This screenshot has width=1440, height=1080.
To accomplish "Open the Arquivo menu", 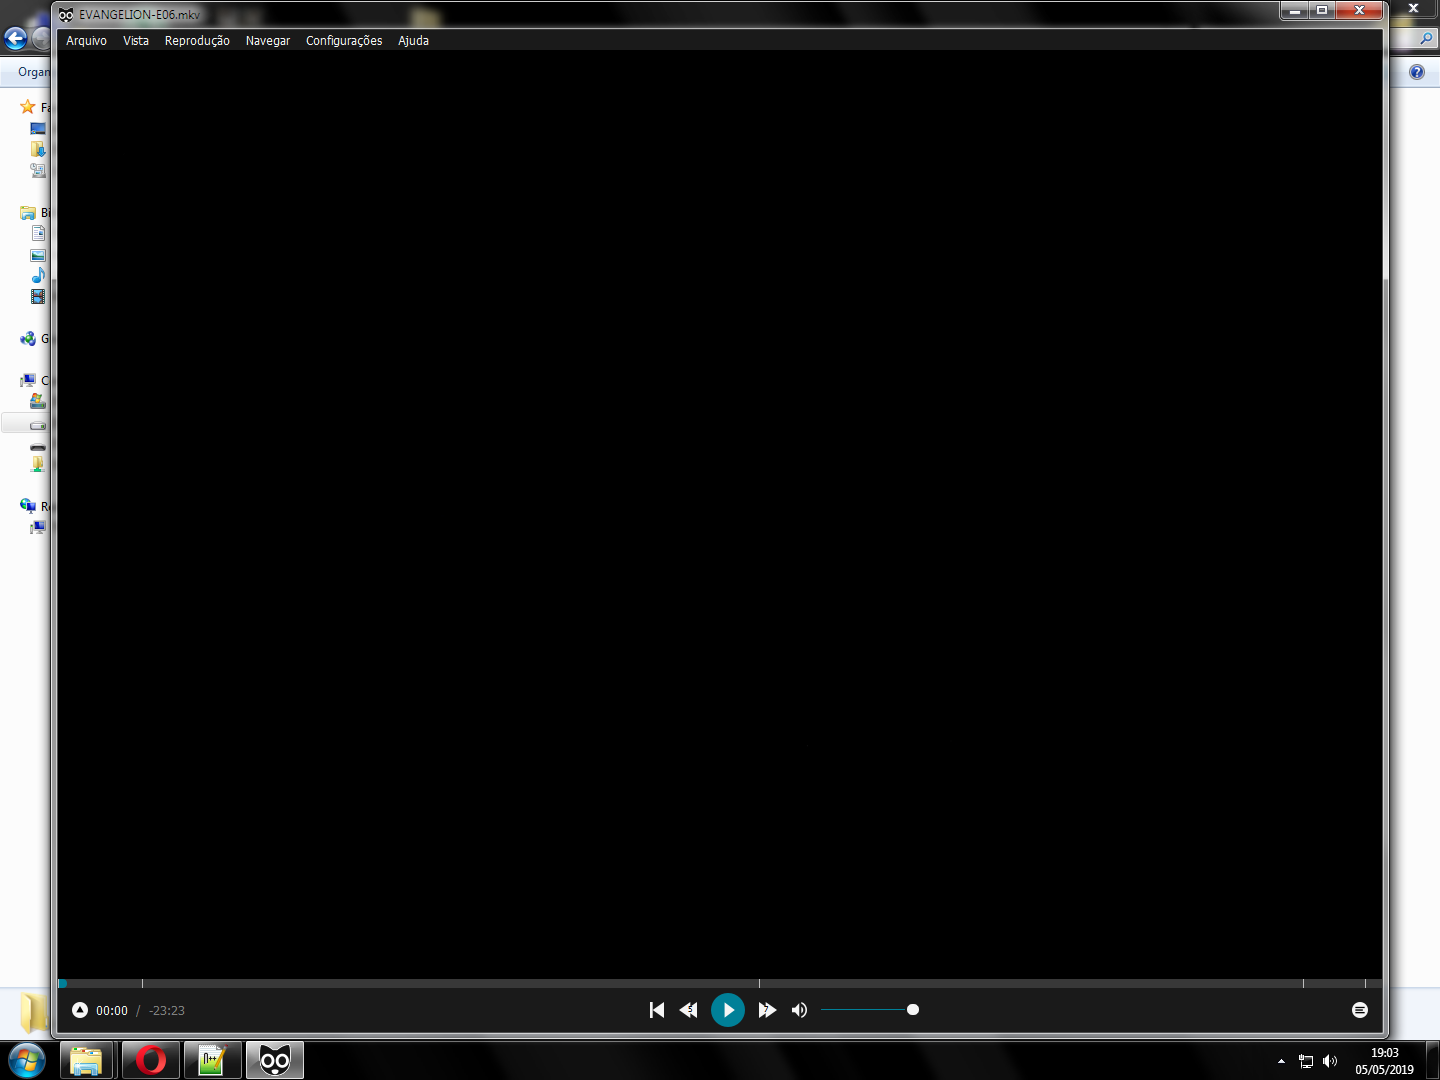I will (86, 41).
